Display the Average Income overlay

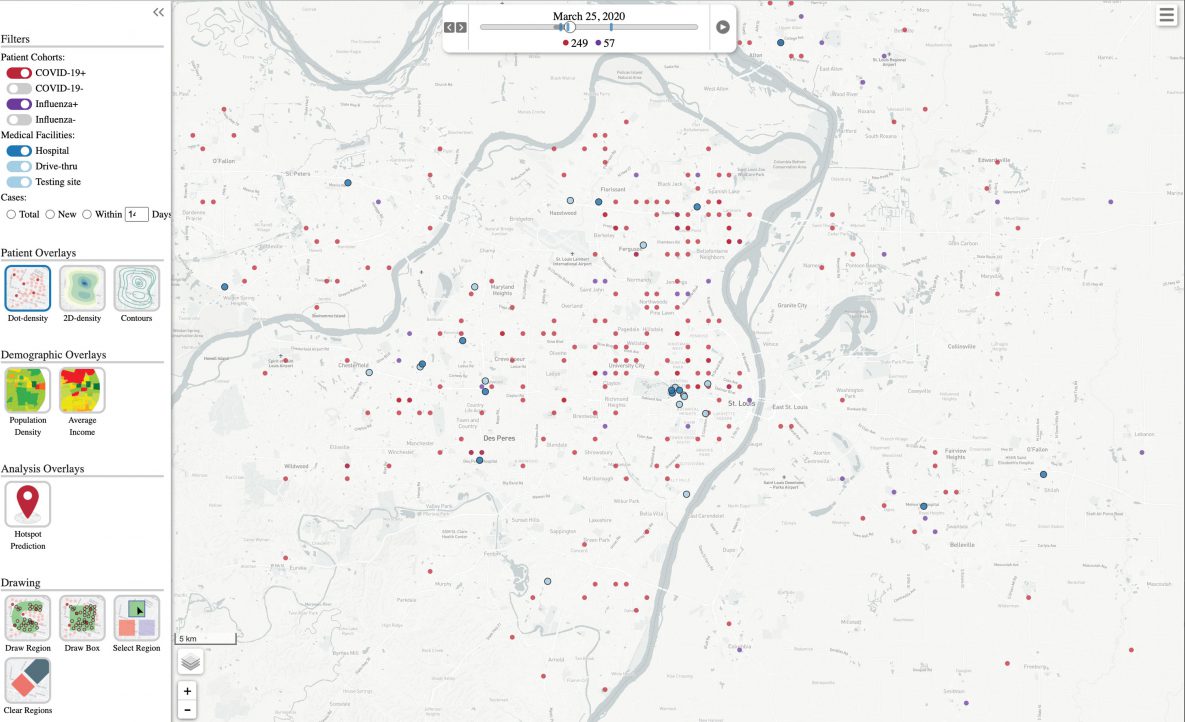click(82, 390)
